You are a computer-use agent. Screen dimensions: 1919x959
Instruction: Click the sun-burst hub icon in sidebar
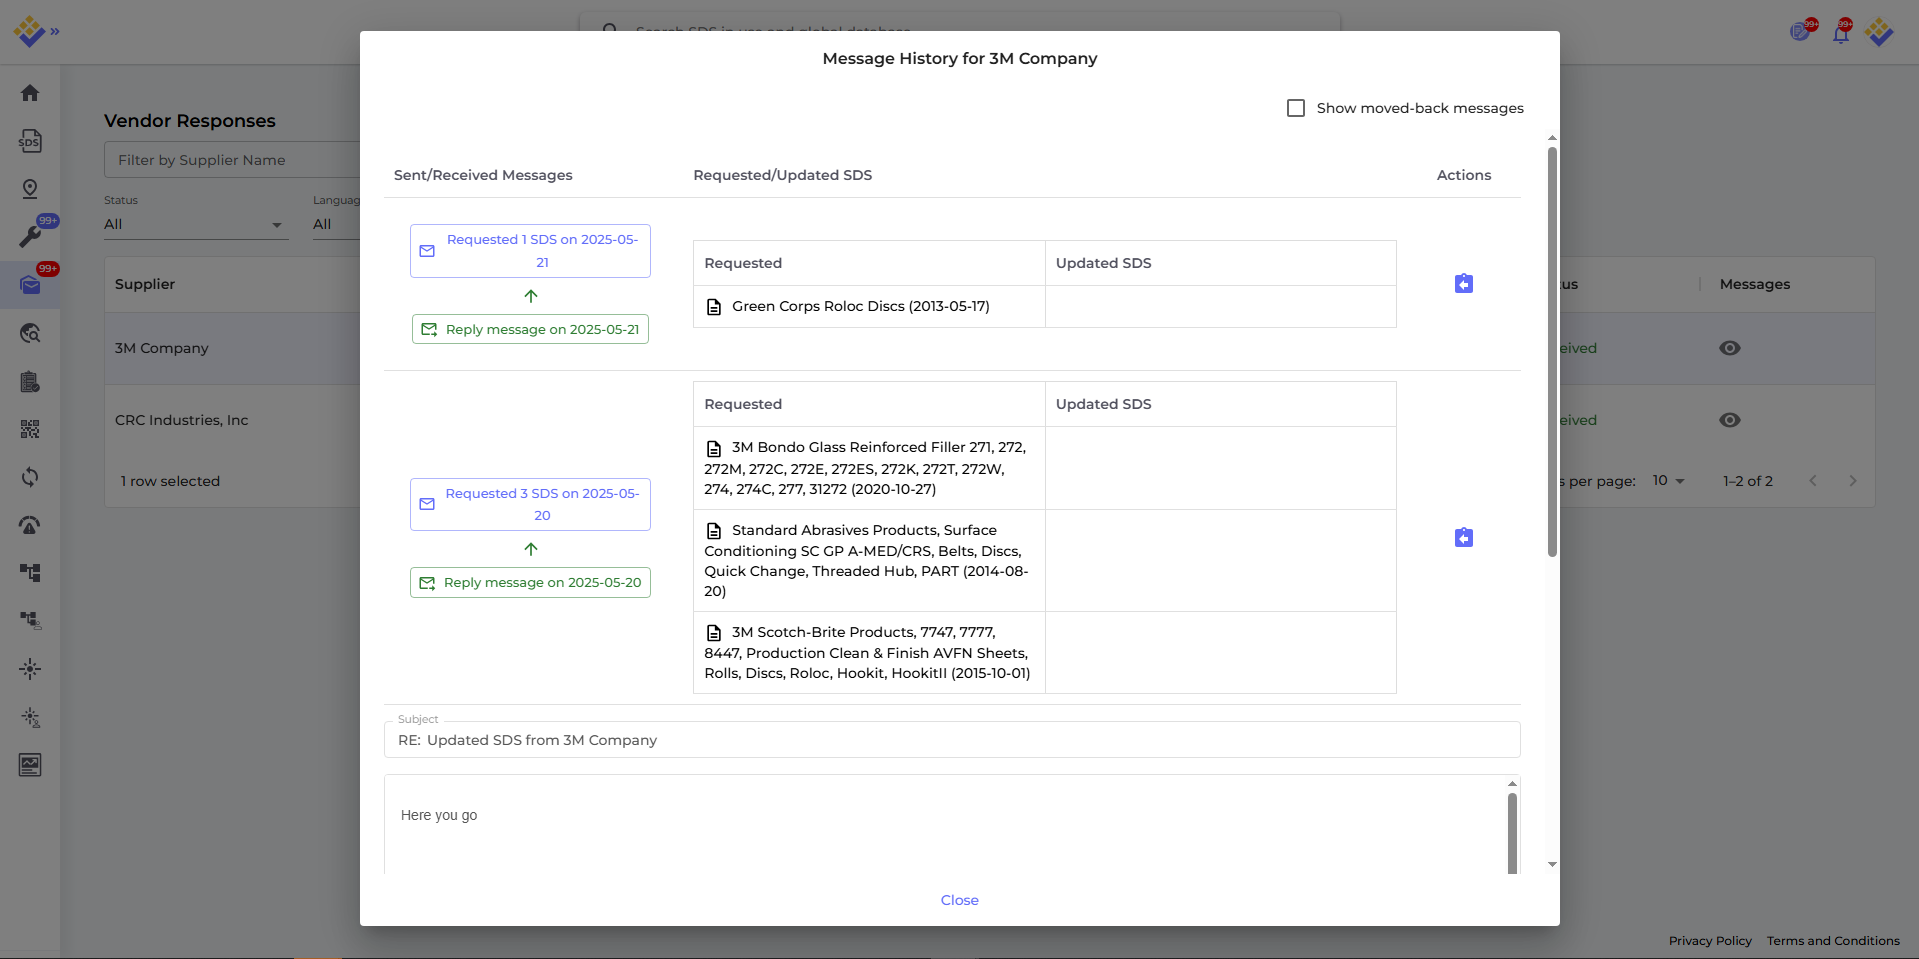pos(30,669)
